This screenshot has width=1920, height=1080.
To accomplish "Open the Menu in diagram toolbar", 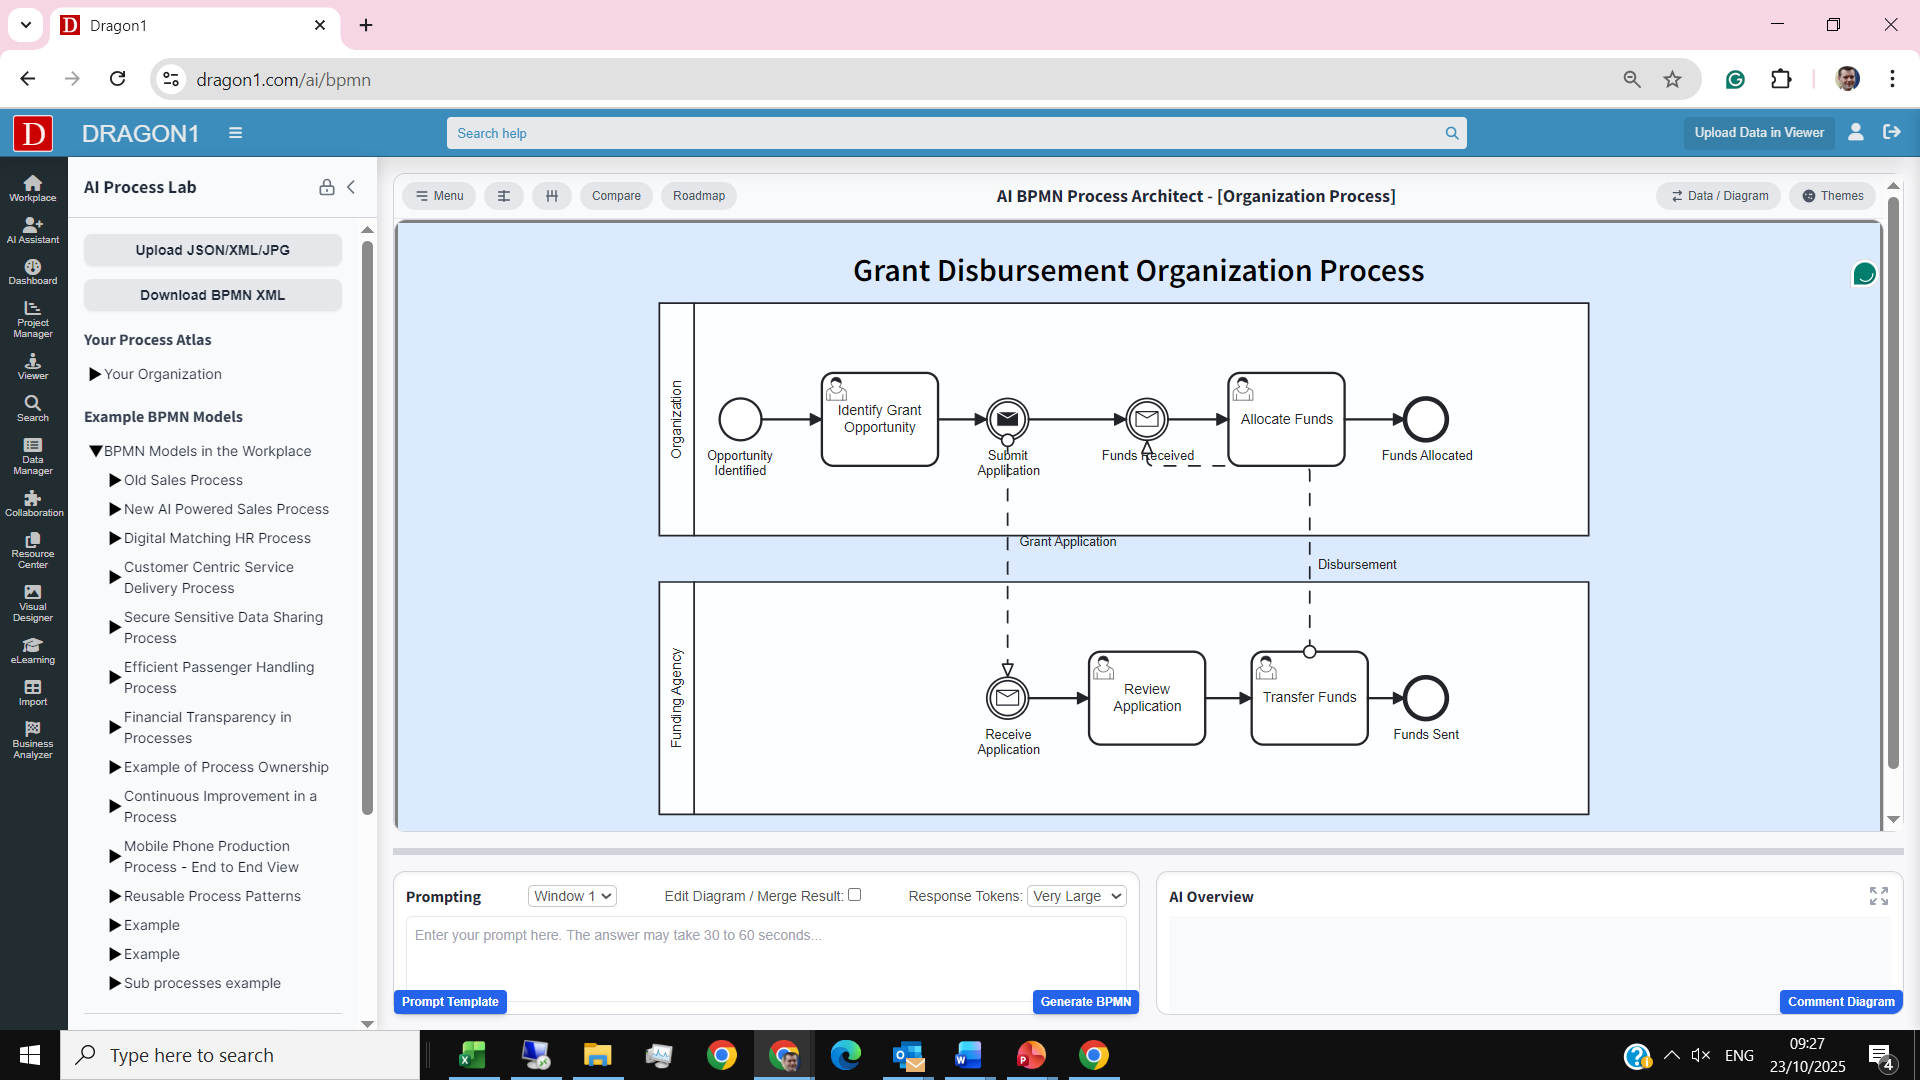I will (439, 196).
